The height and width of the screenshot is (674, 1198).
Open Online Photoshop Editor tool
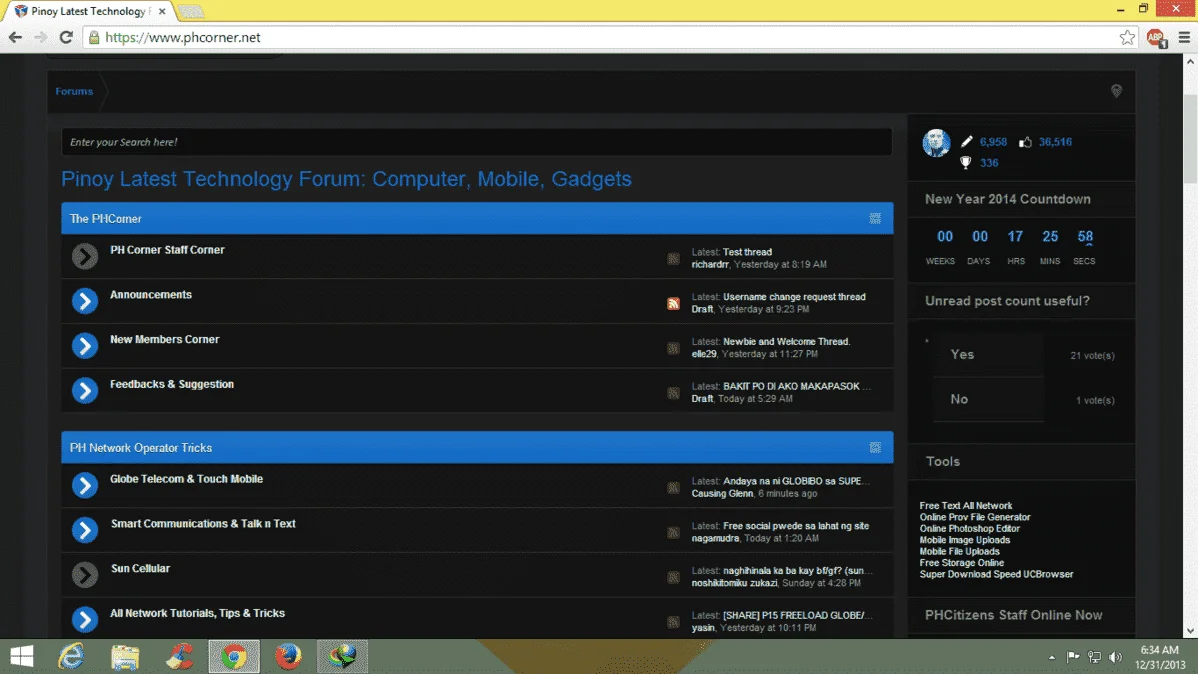(970, 529)
